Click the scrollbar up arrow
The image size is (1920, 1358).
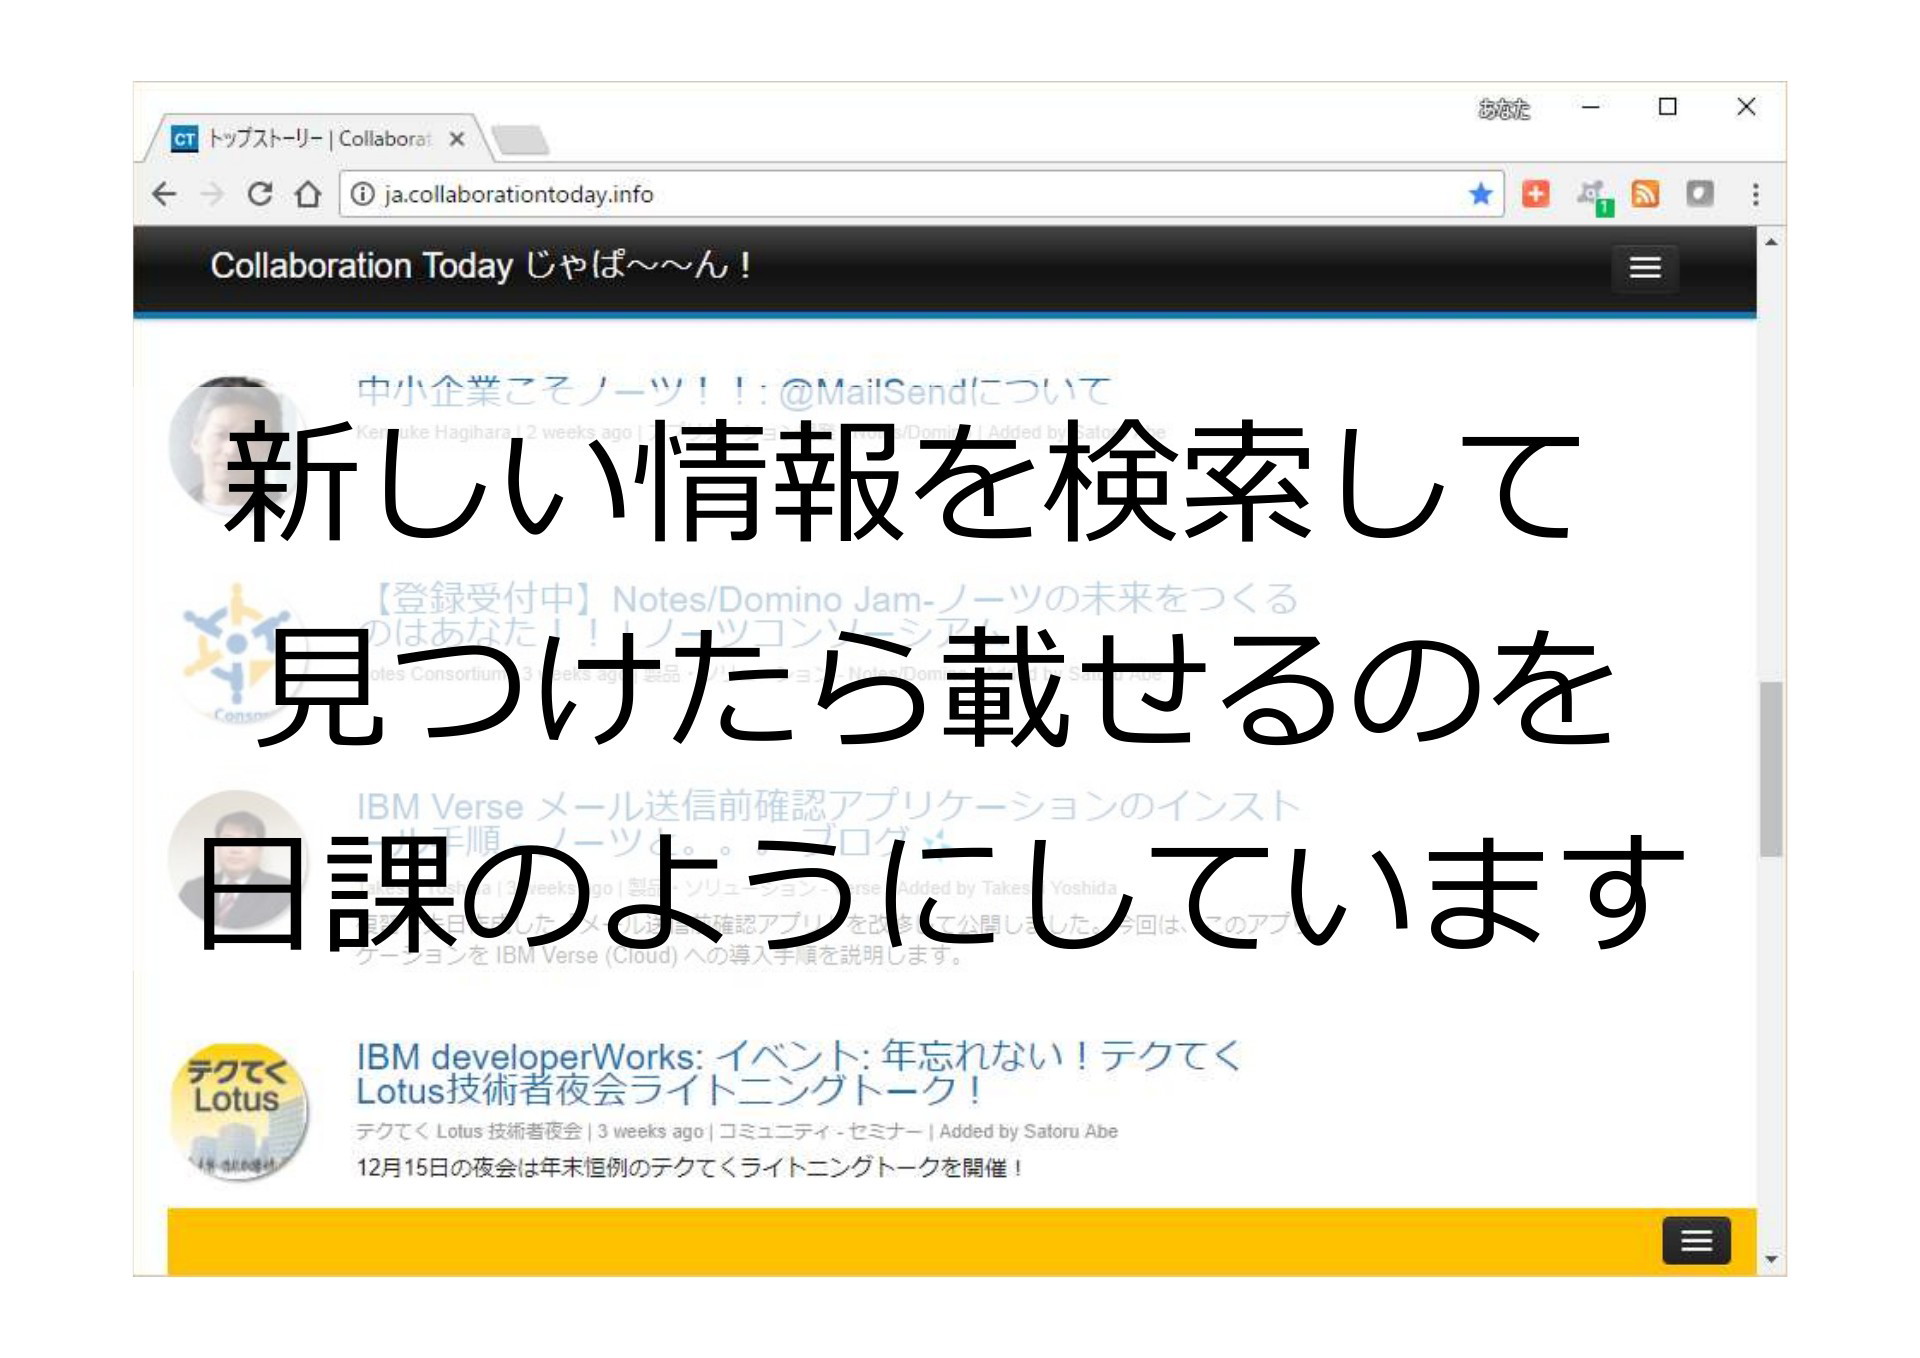1771,242
